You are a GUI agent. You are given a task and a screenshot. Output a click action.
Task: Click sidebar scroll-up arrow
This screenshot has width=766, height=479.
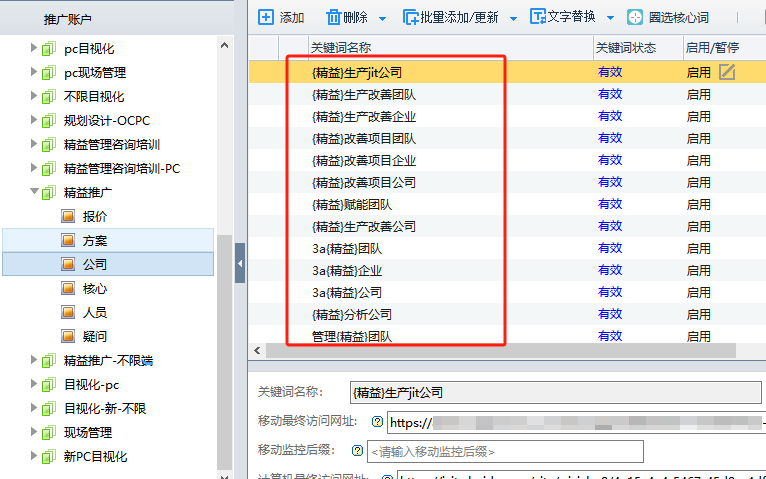[x=224, y=45]
